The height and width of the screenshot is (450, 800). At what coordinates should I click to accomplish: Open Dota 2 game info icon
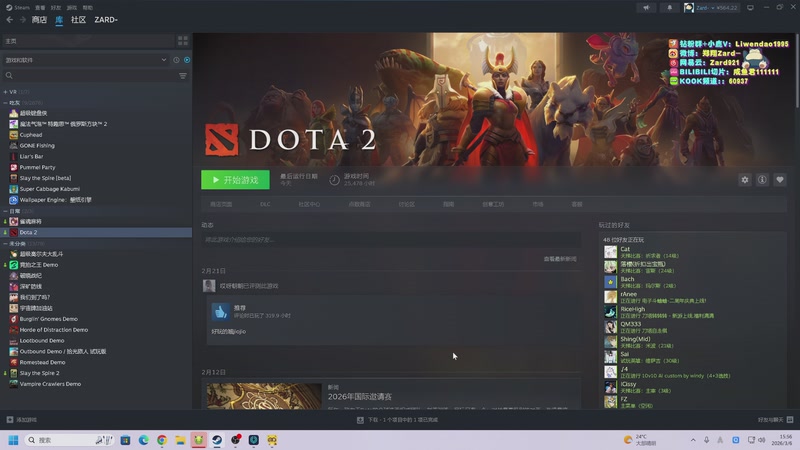tap(762, 180)
